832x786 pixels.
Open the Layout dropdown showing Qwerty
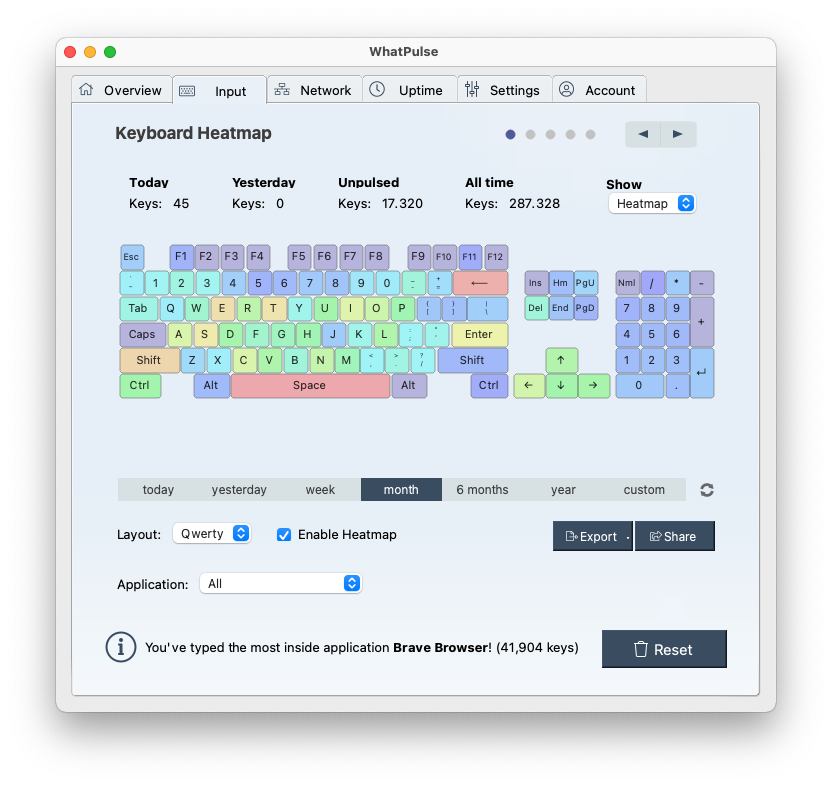pos(211,534)
